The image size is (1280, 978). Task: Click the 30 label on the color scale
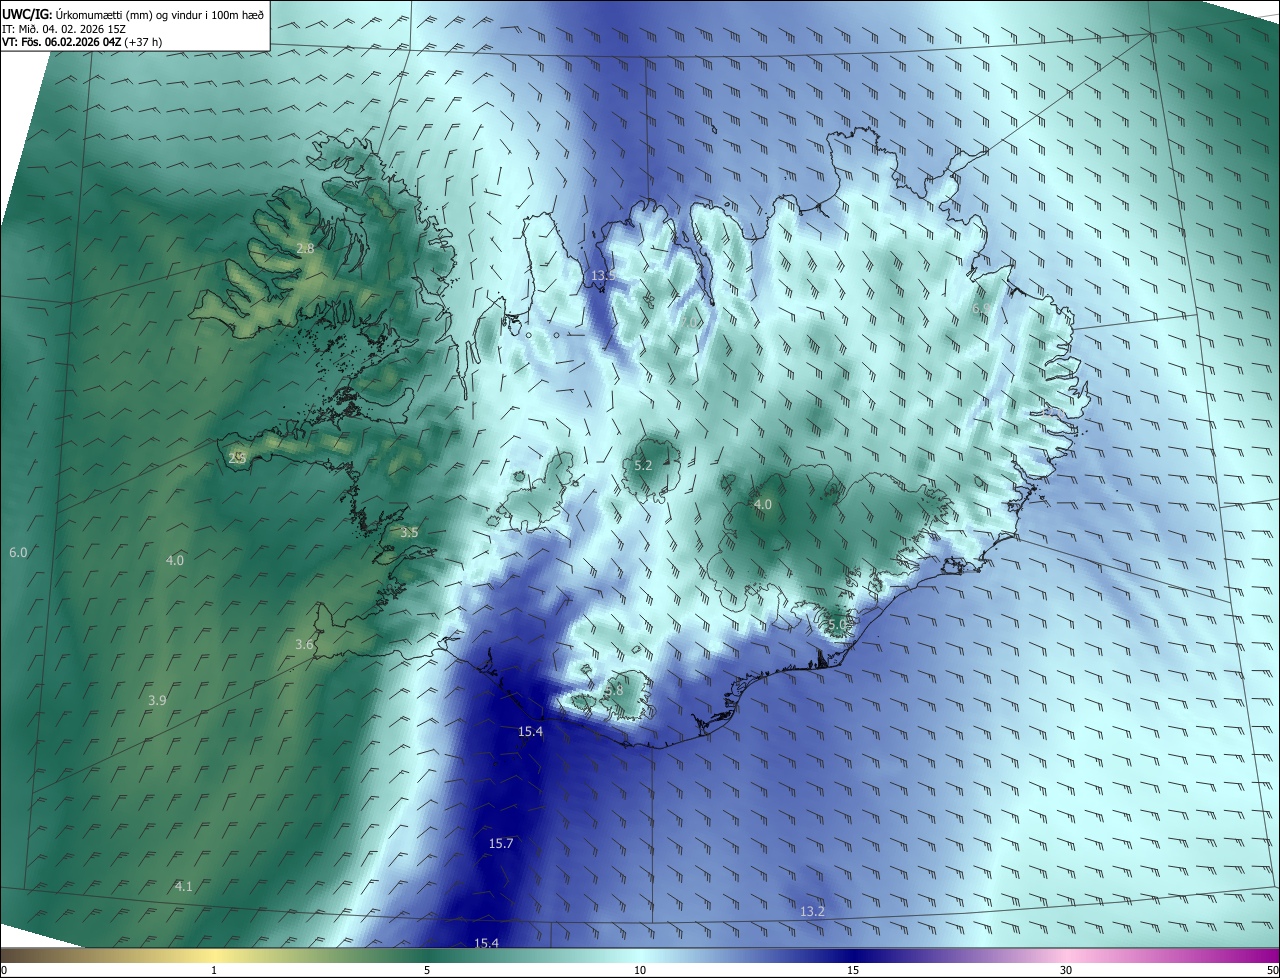click(x=1066, y=970)
